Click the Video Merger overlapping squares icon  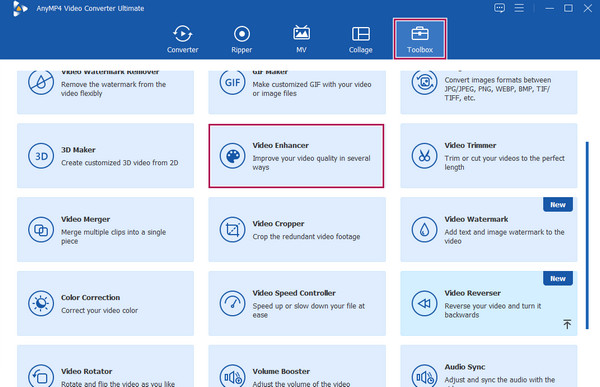[x=41, y=230]
